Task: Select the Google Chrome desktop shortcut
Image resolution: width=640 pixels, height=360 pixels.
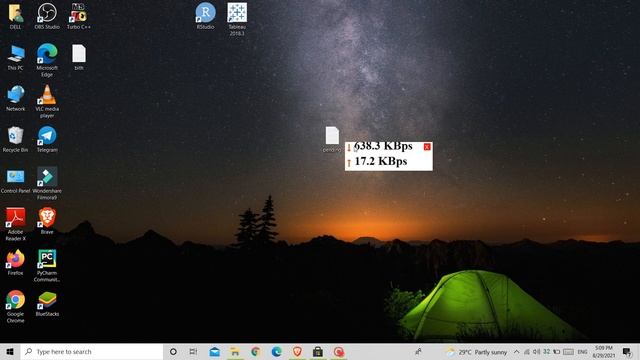Action: pos(16,307)
